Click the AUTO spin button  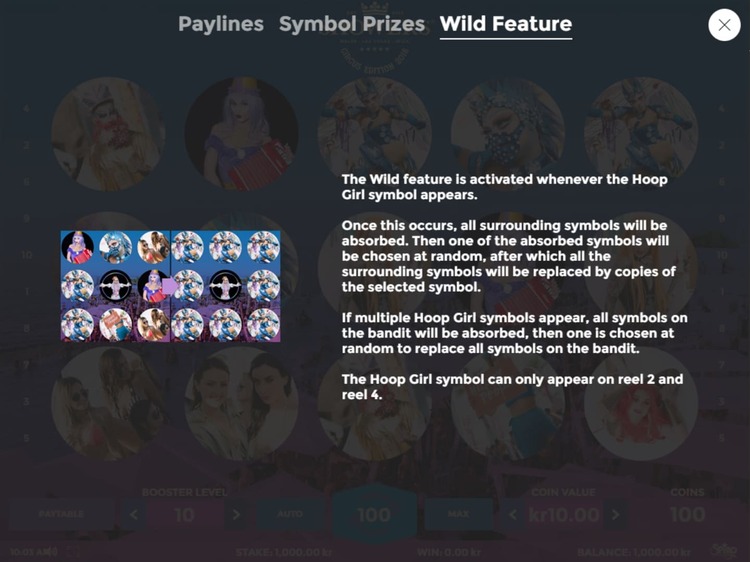point(290,514)
